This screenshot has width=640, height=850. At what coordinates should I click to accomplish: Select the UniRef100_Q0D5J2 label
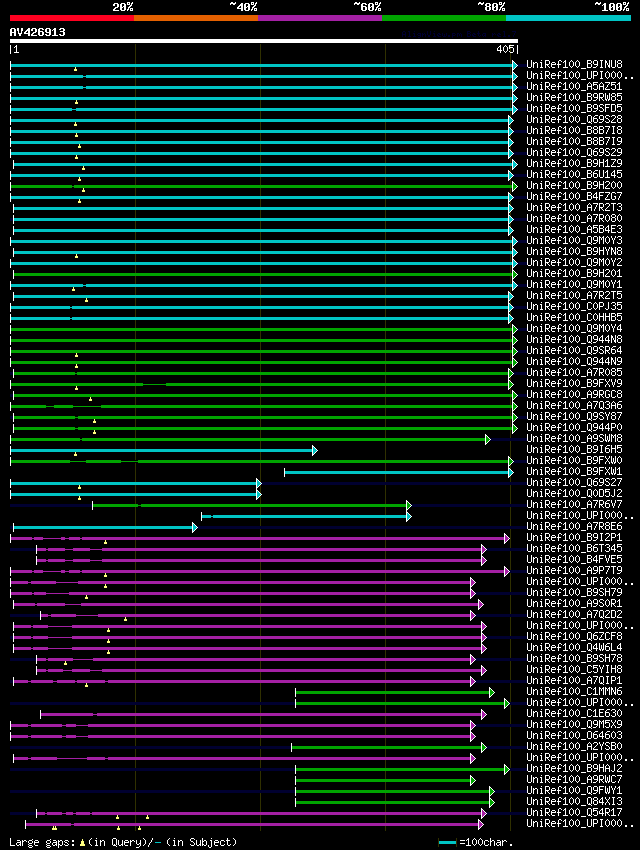click(574, 493)
